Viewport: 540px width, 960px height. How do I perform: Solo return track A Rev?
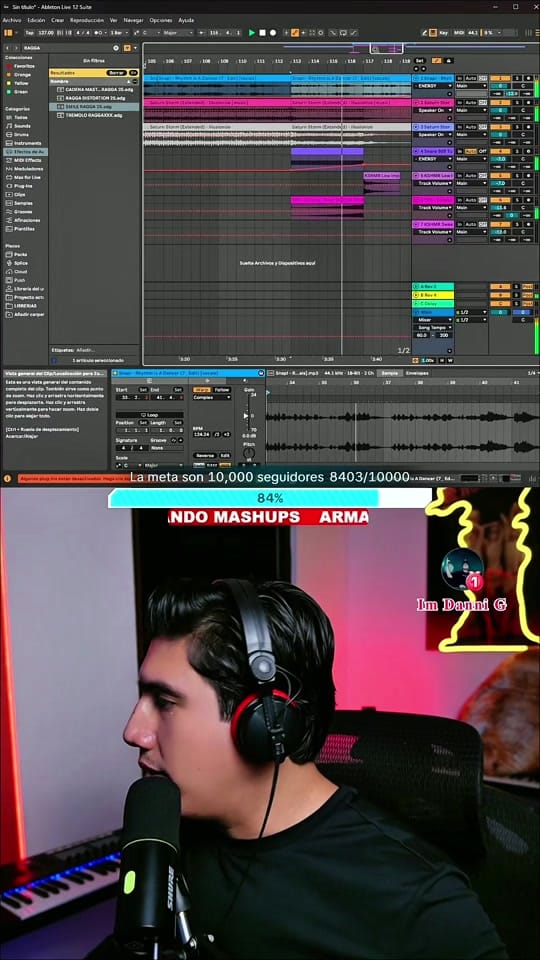(x=517, y=287)
